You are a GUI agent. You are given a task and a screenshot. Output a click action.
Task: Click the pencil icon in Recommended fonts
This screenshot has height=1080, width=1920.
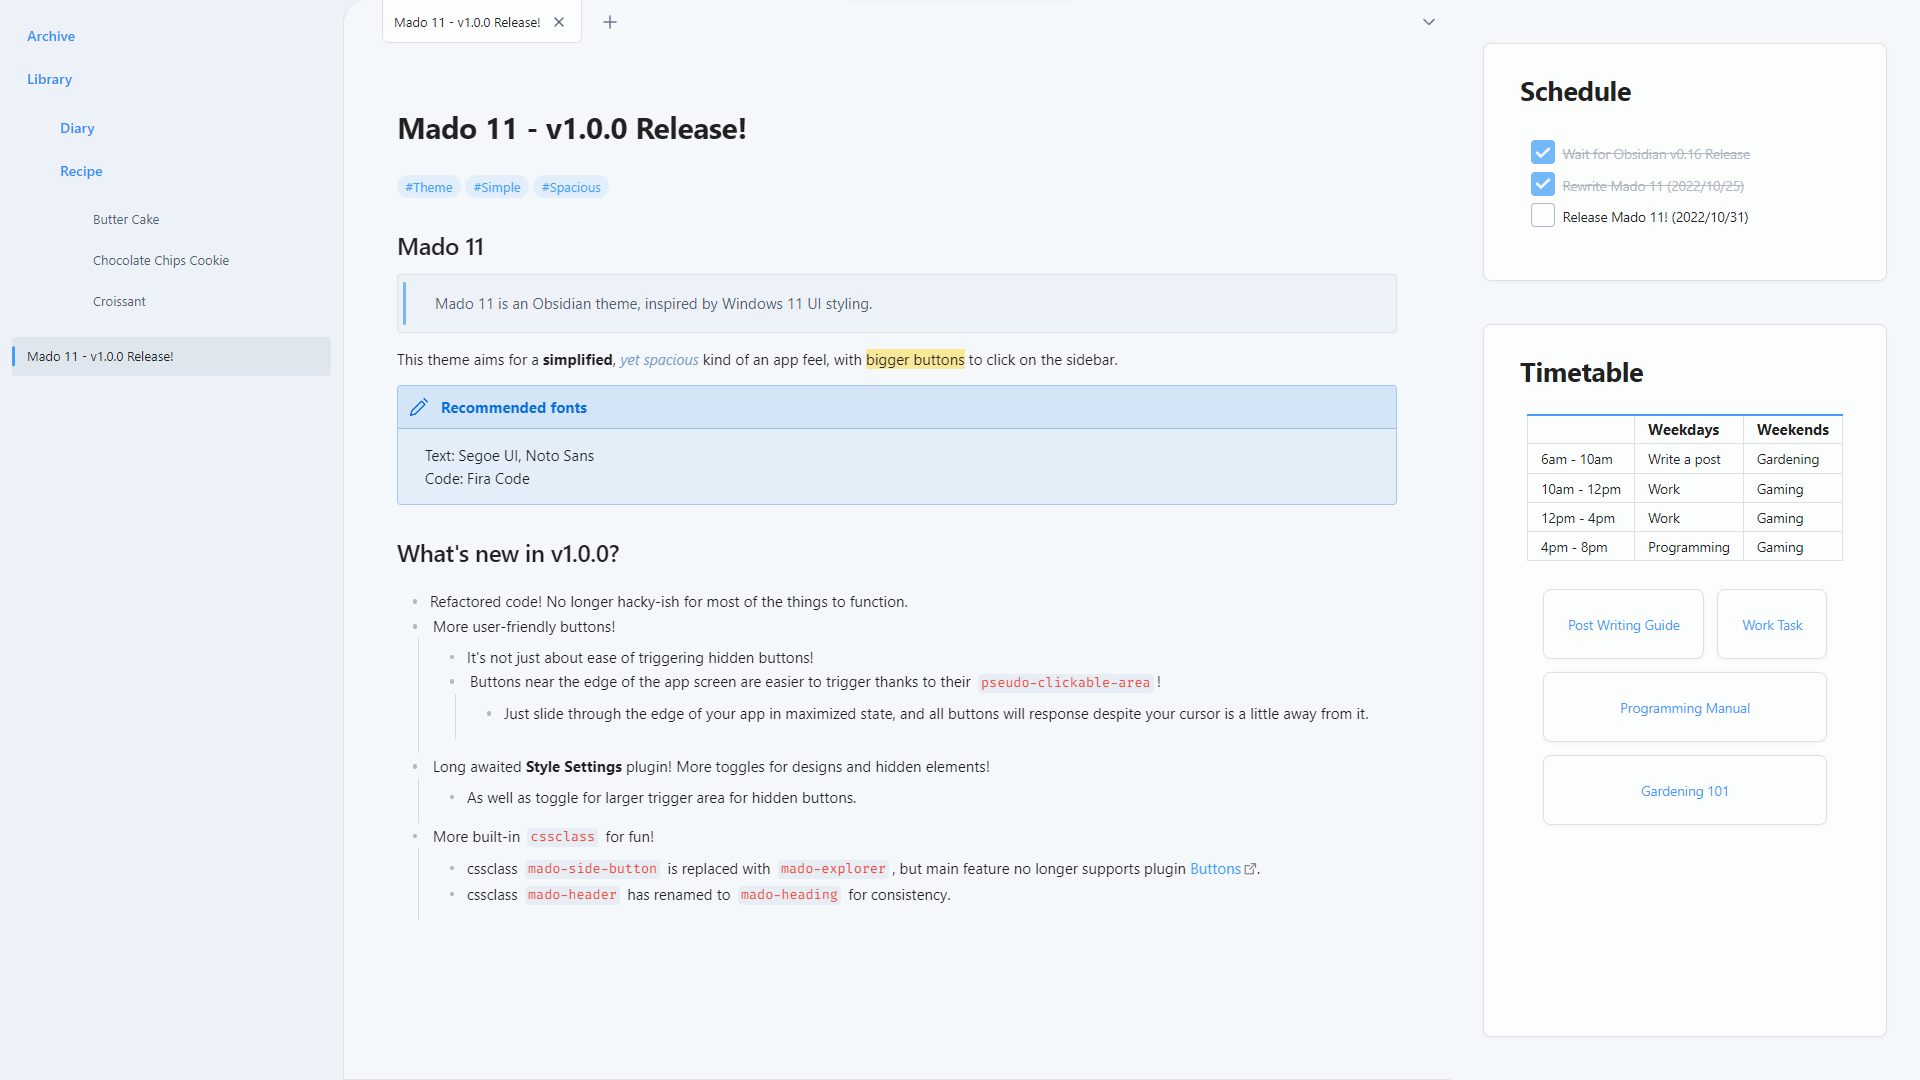(x=418, y=406)
